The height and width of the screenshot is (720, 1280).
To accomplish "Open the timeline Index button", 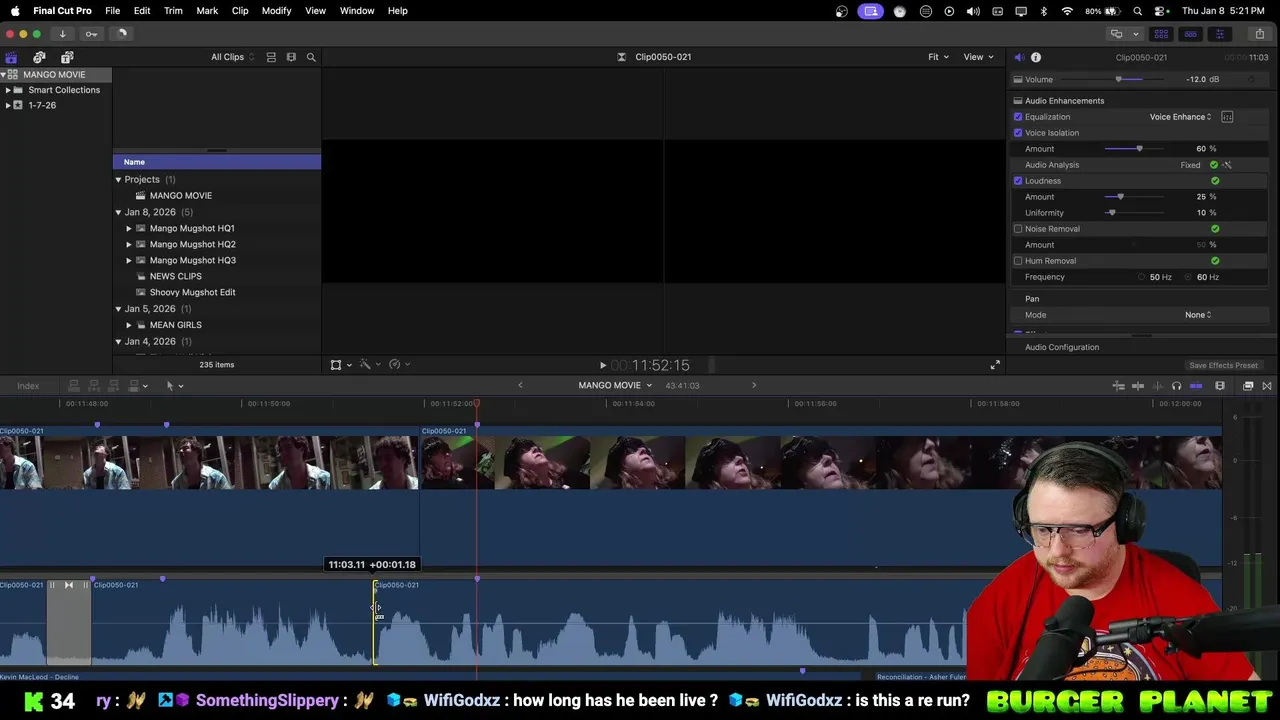I will 28,386.
